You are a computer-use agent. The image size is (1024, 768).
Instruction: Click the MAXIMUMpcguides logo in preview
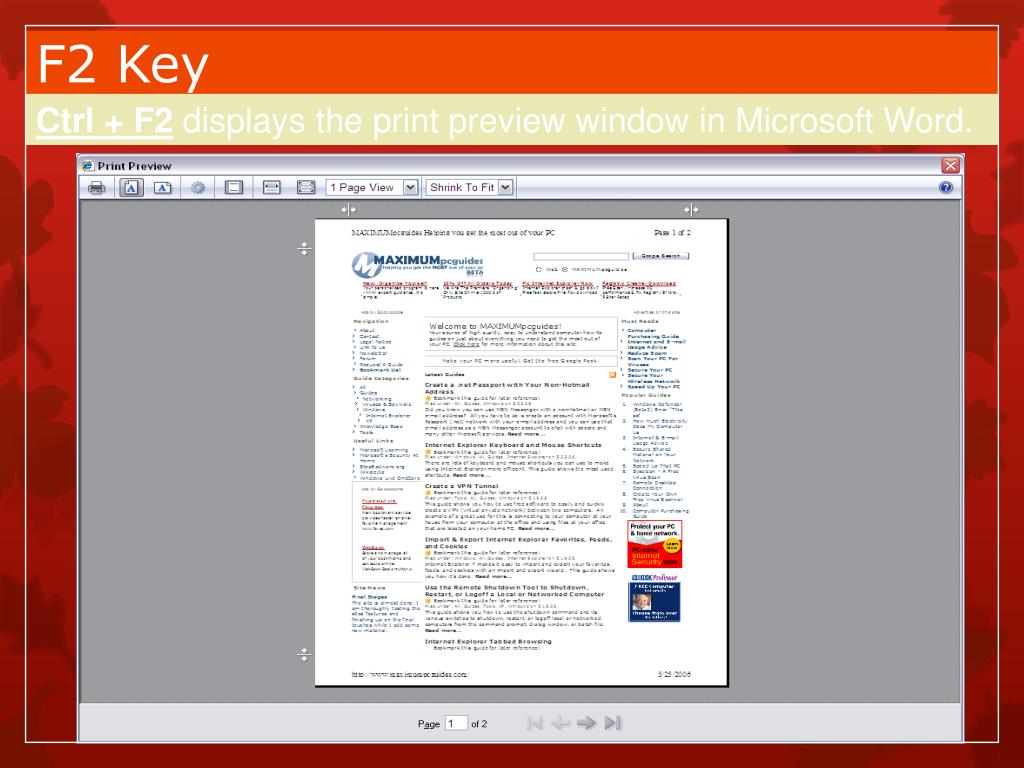pyautogui.click(x=417, y=264)
